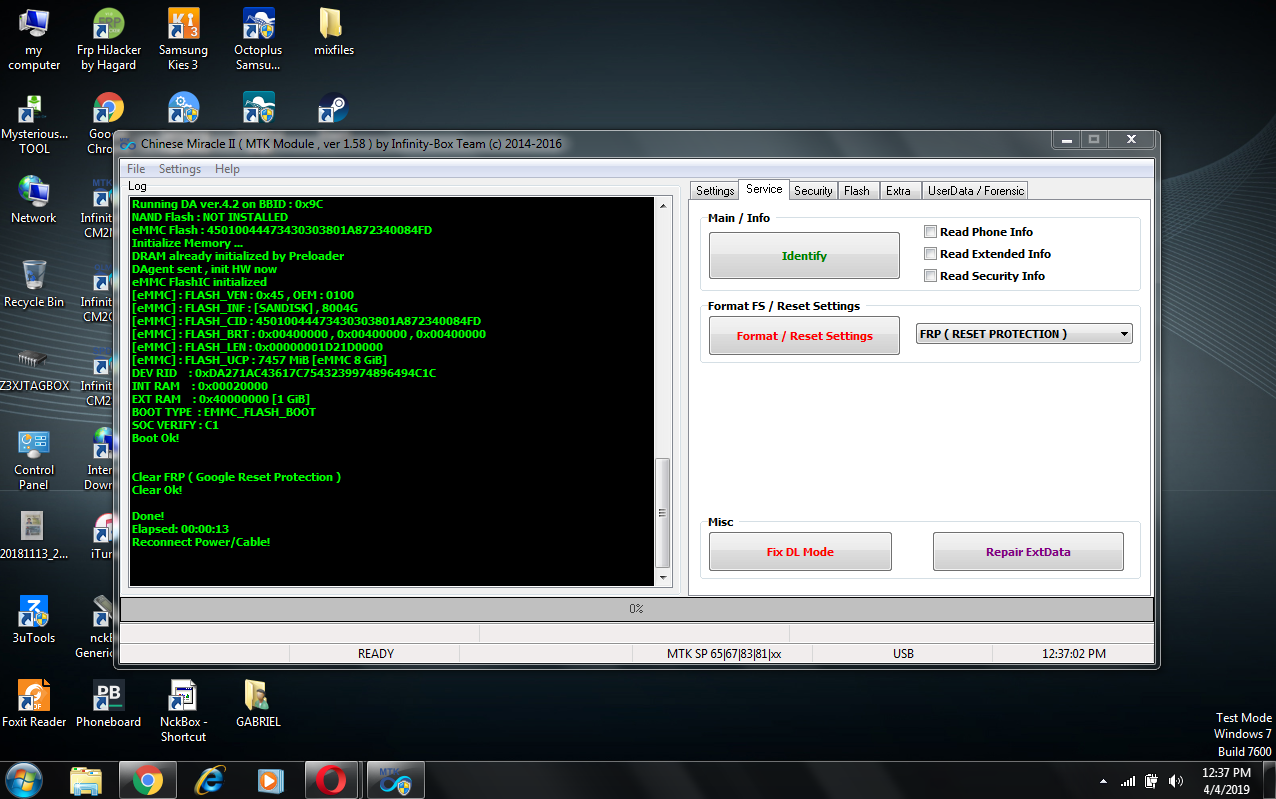Launch Phoneboard desktop shortcut

pos(109,703)
